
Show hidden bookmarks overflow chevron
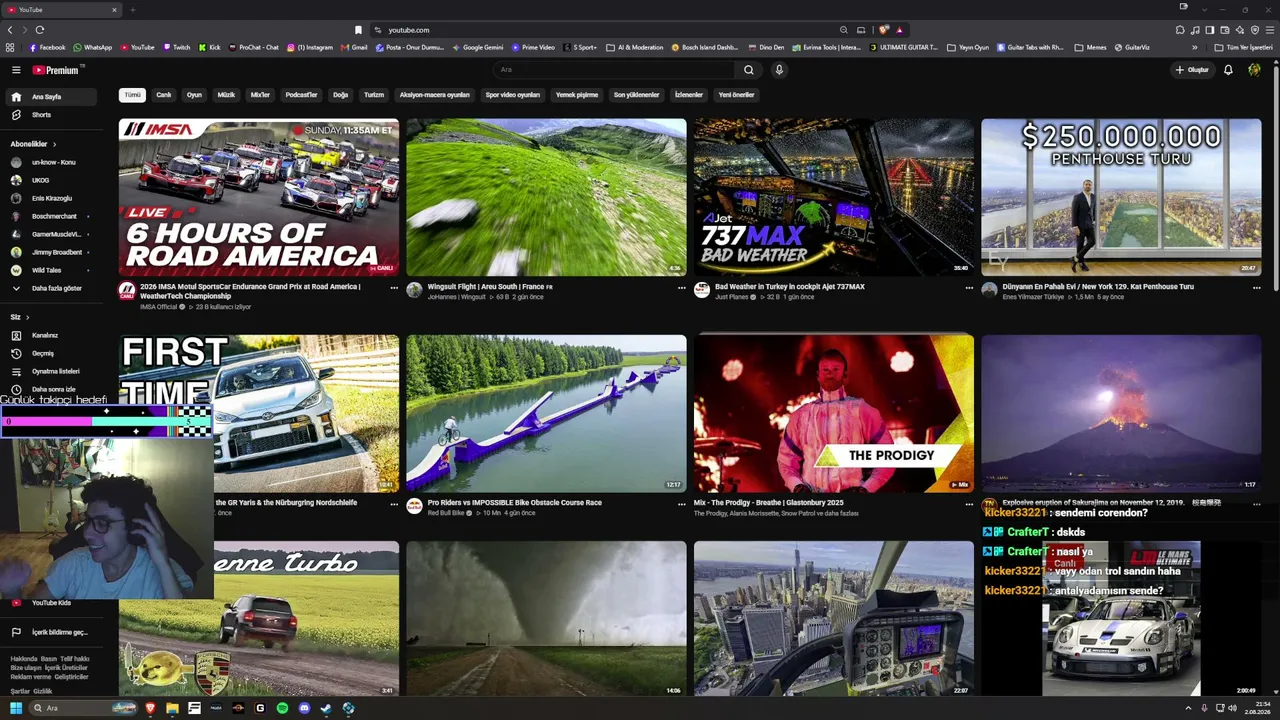click(x=1194, y=47)
